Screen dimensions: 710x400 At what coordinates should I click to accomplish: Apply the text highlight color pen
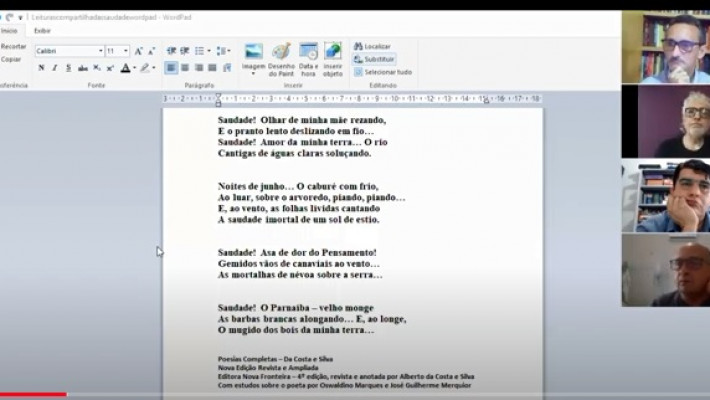144,68
